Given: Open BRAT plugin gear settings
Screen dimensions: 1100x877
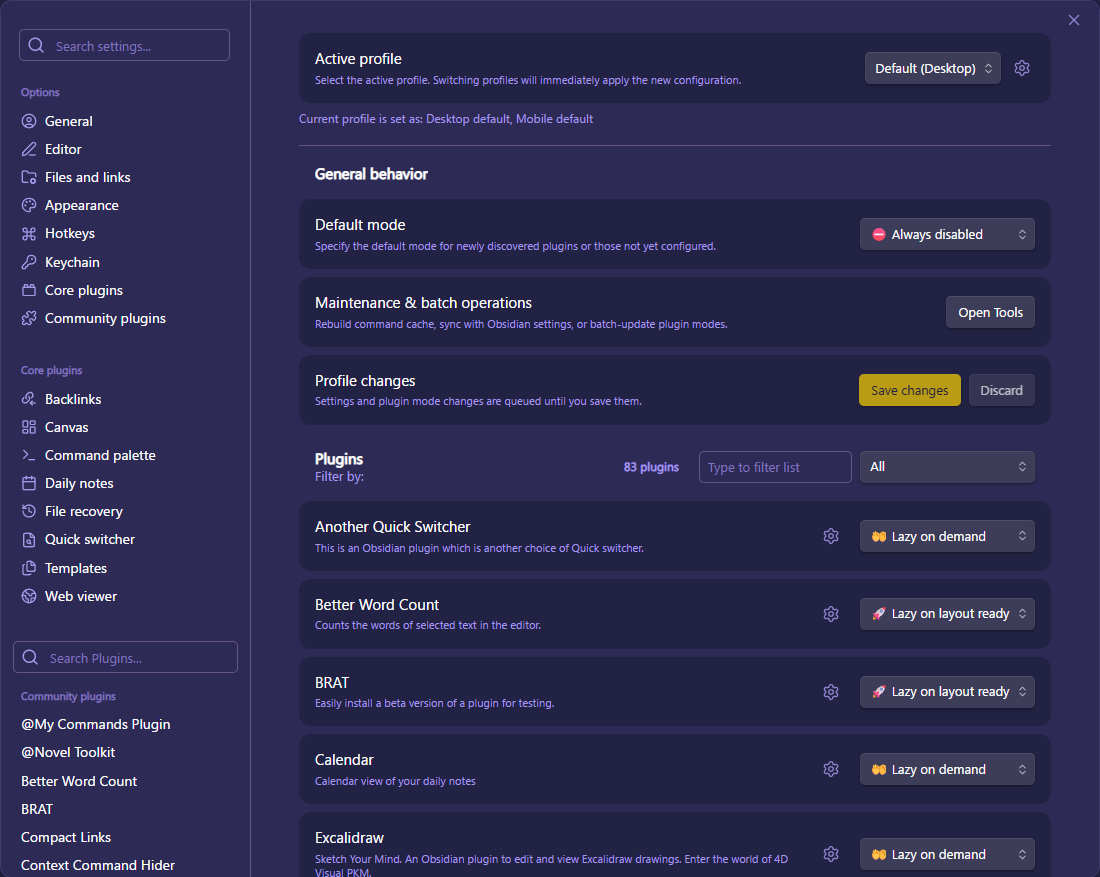Looking at the screenshot, I should click(831, 692).
